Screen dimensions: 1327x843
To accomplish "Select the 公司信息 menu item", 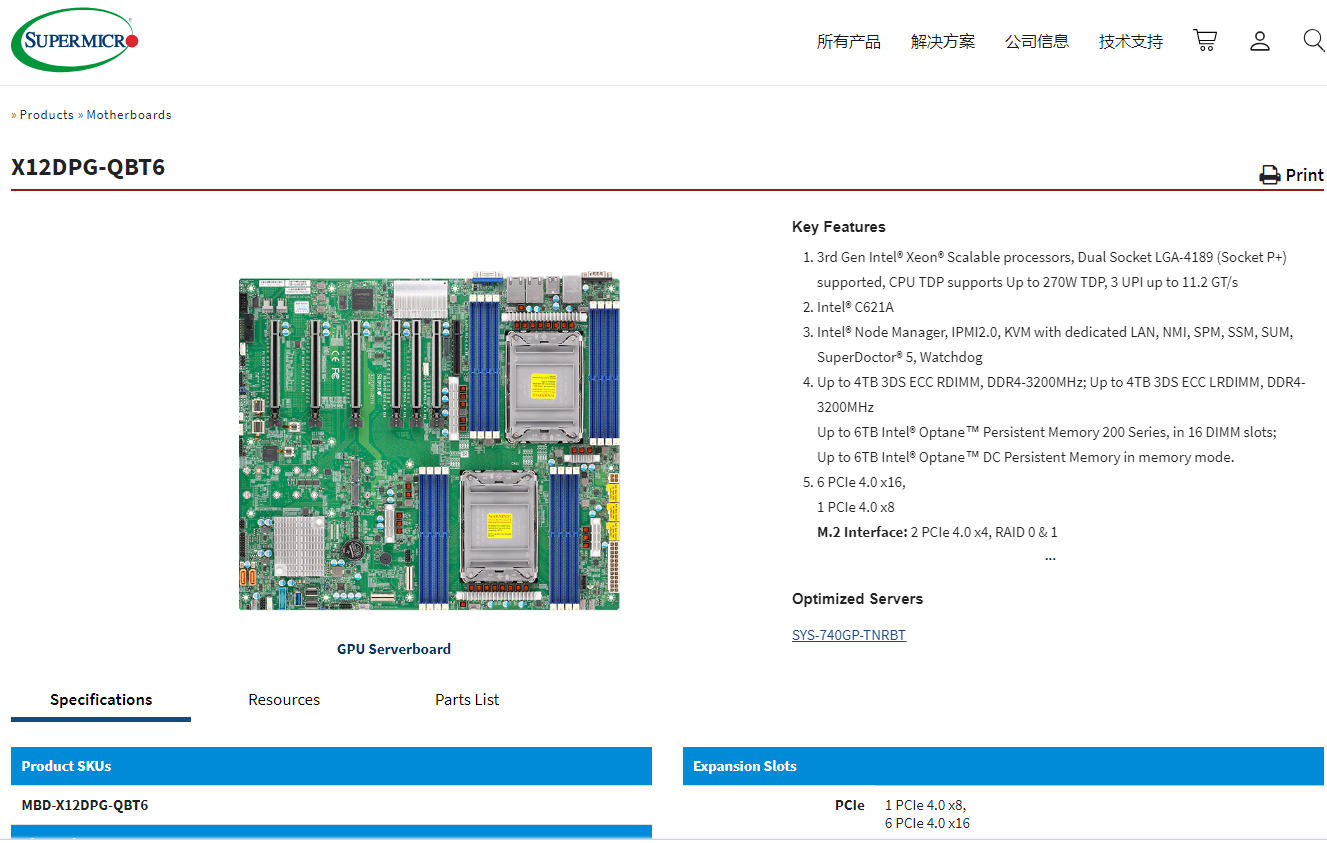I will tap(1036, 42).
